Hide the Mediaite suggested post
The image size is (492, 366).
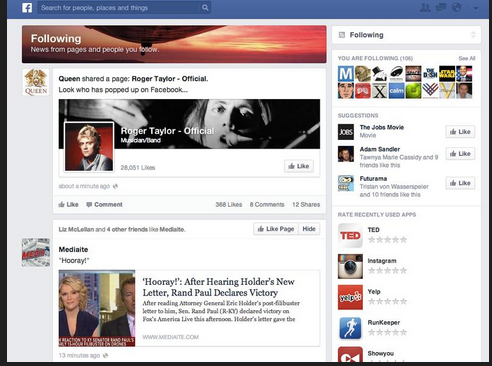tap(309, 229)
